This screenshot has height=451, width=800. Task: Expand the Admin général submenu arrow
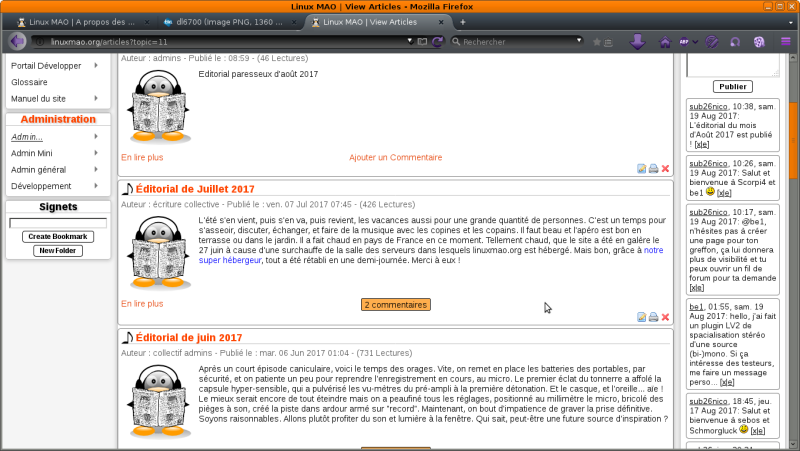tap(96, 169)
